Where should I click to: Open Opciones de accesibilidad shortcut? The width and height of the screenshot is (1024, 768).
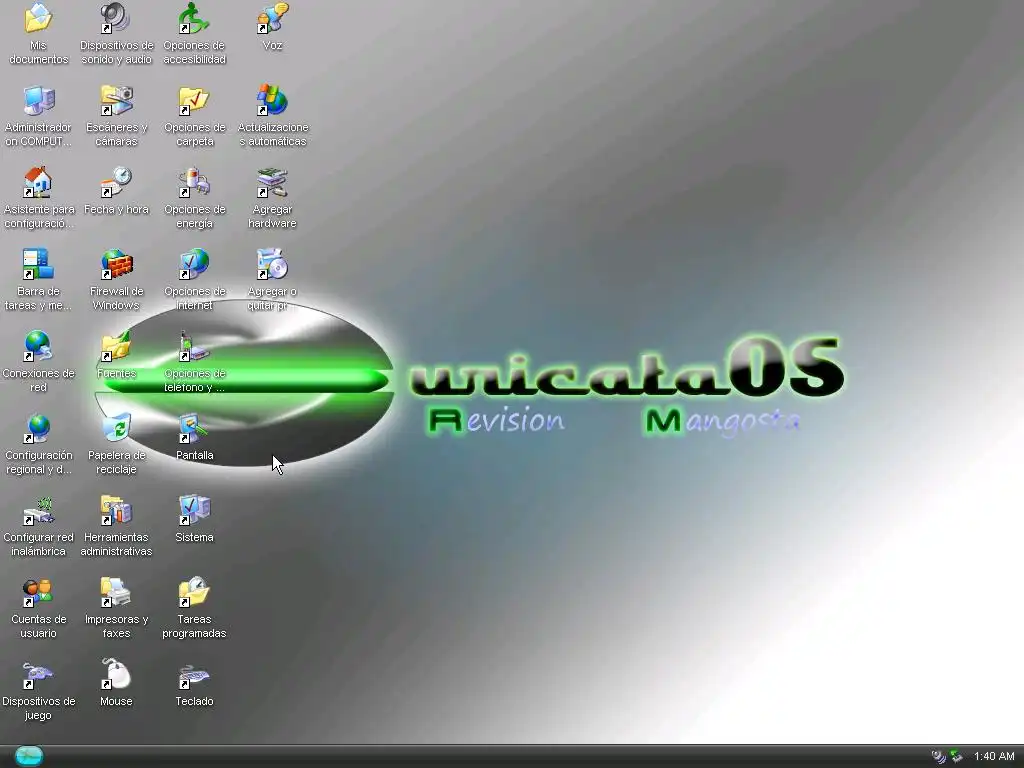click(194, 18)
